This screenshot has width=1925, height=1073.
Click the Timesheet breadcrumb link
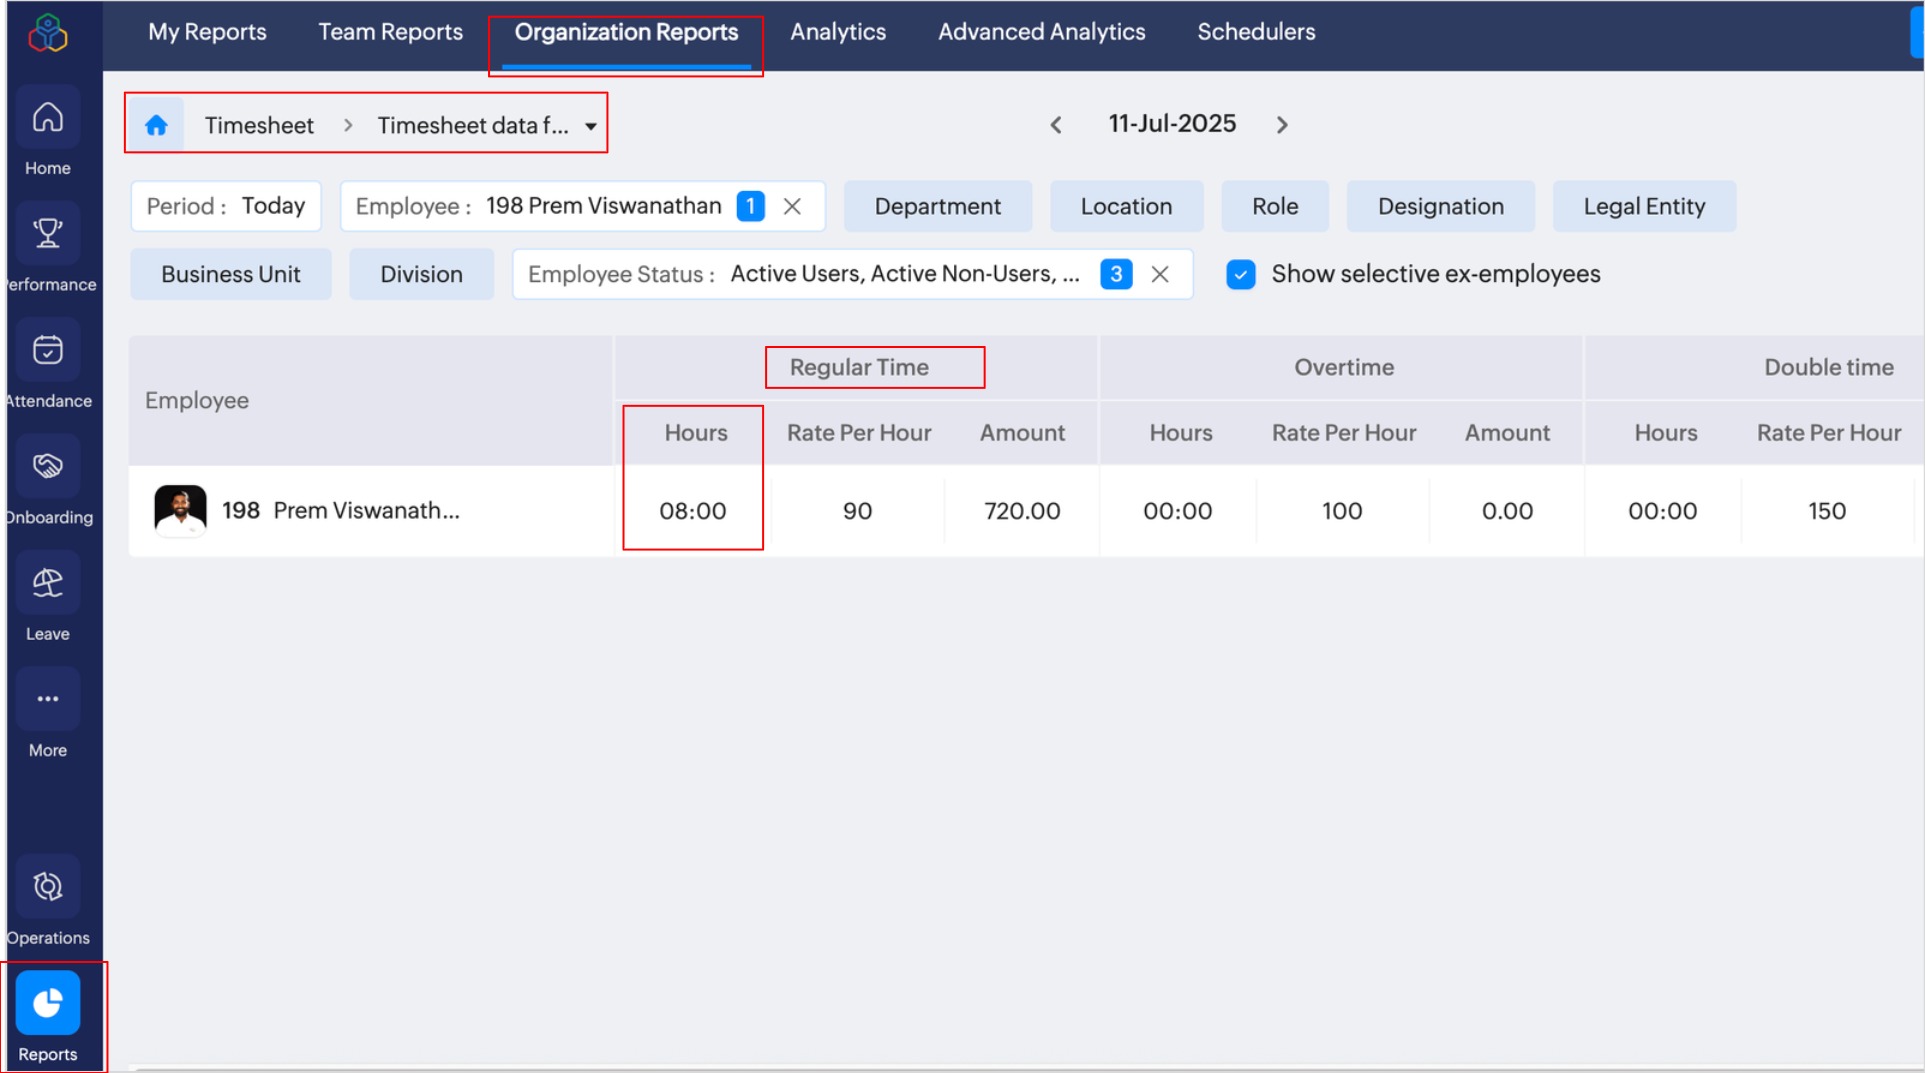click(x=259, y=125)
